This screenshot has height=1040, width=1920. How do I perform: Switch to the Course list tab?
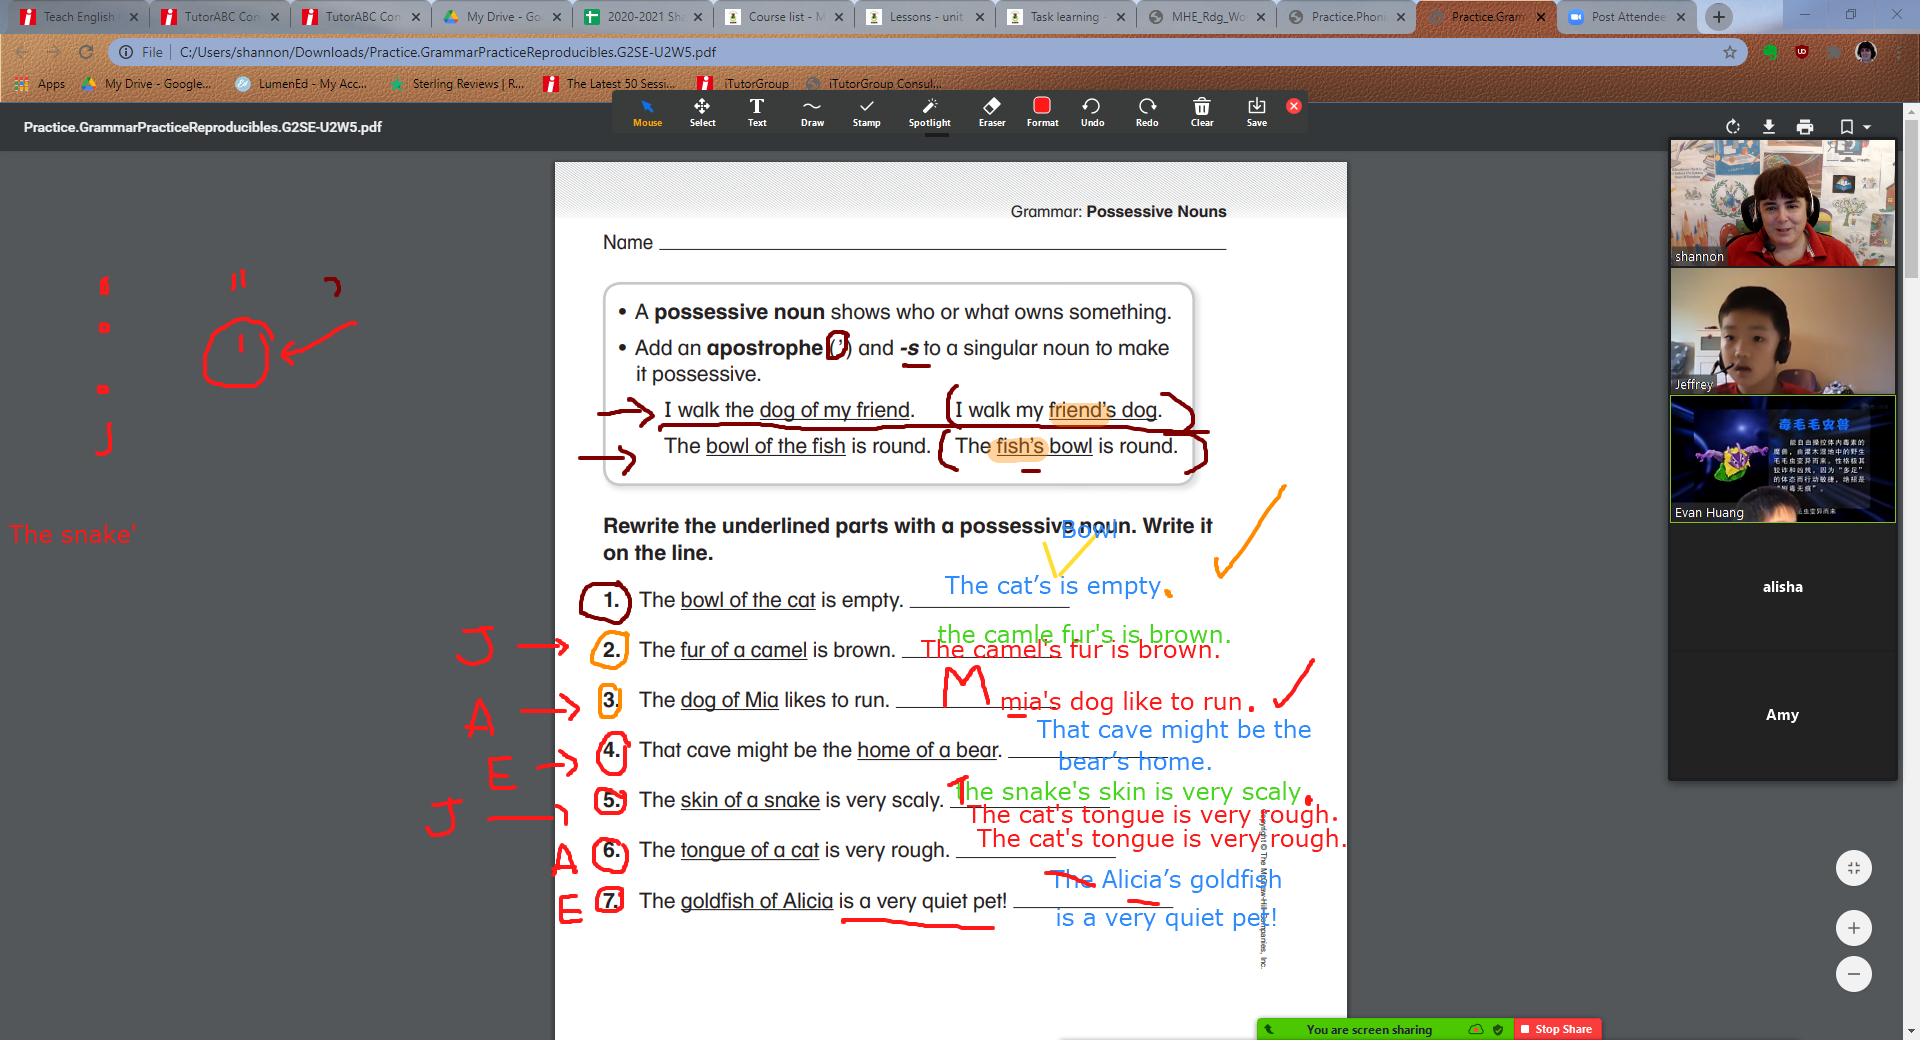click(x=786, y=17)
